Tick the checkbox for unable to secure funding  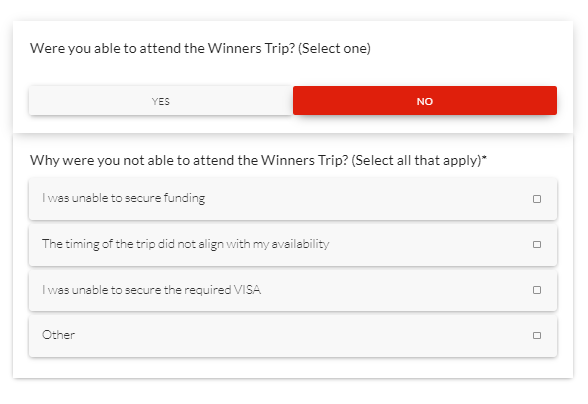537,199
